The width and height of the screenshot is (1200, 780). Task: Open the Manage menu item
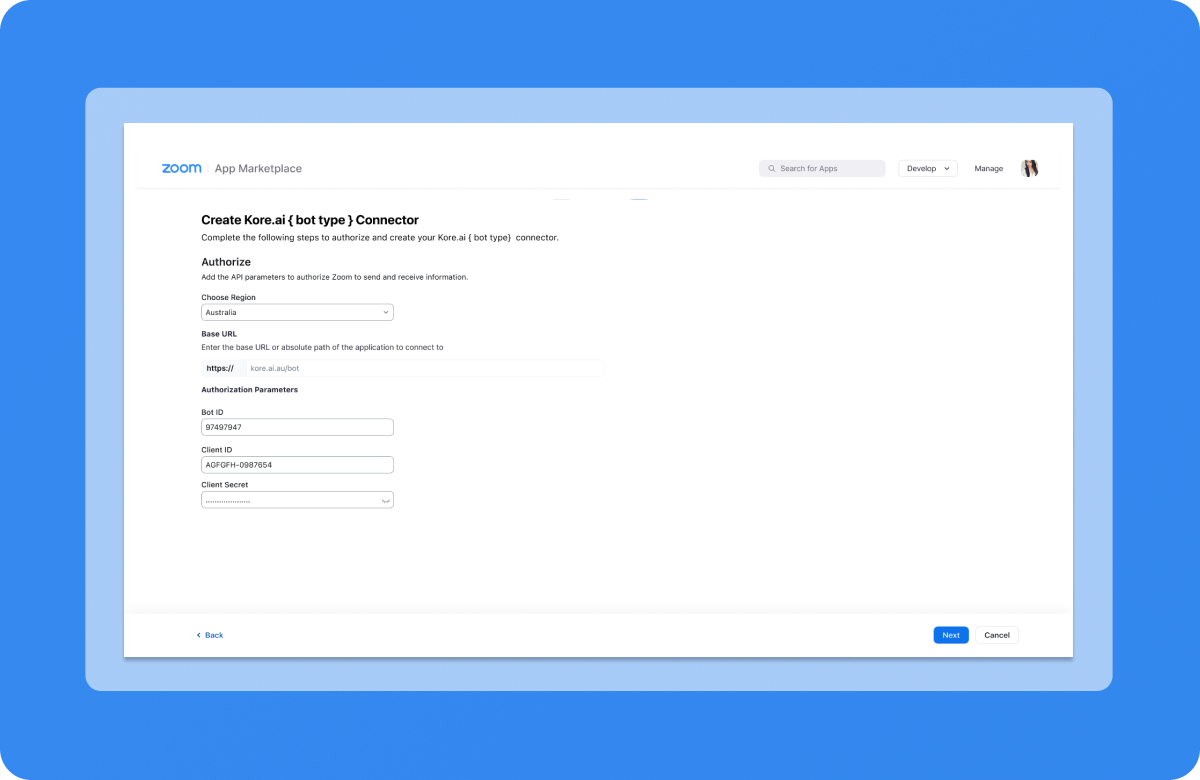[x=989, y=169]
